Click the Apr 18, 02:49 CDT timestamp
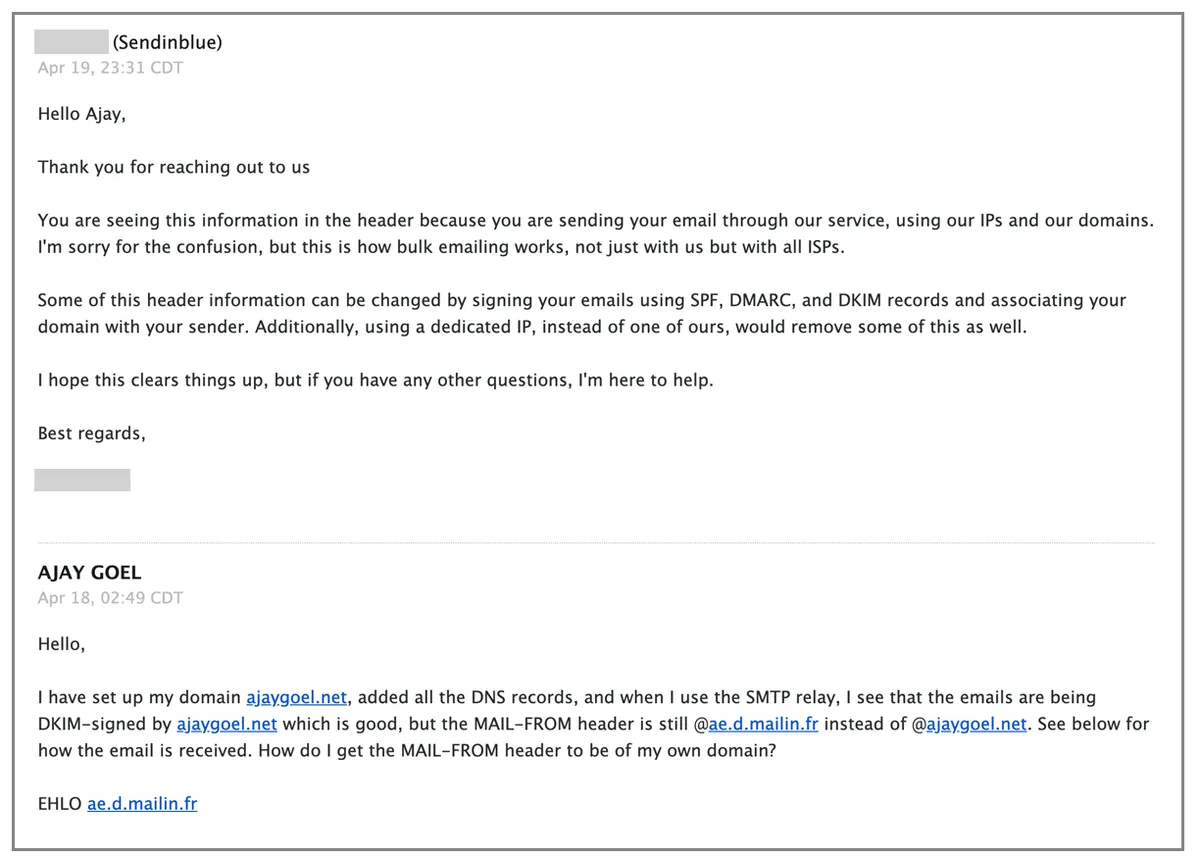 (x=110, y=597)
